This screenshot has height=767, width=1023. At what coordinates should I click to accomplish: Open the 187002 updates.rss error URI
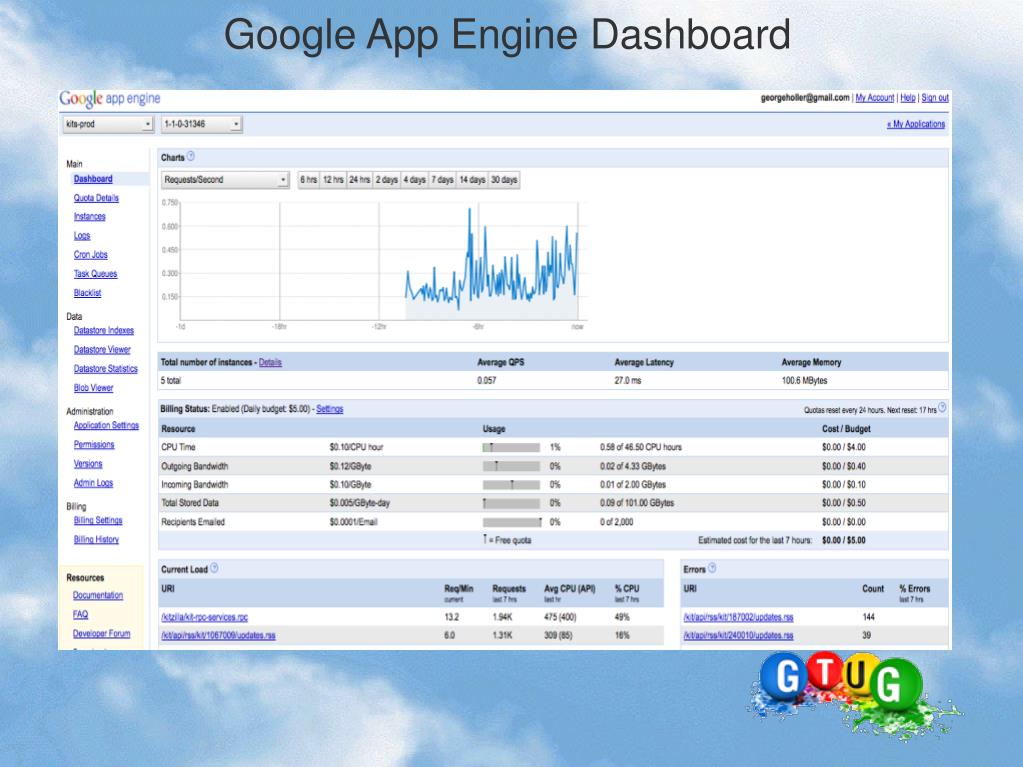coord(738,617)
